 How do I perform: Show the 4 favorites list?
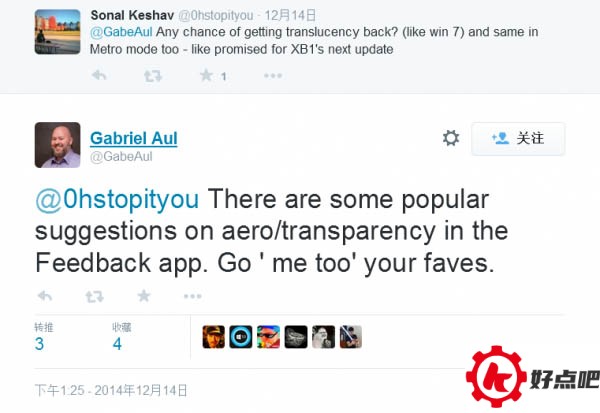122,337
